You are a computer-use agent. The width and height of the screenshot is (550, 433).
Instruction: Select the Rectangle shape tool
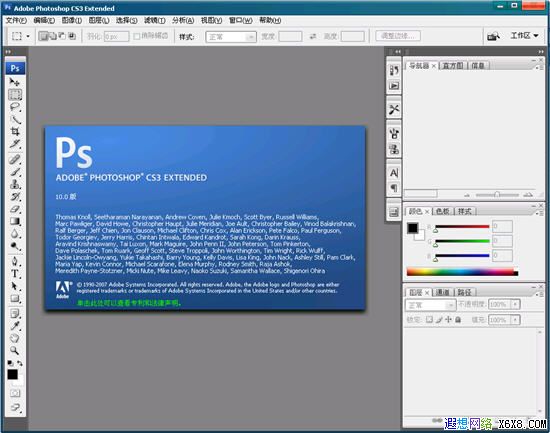(15, 299)
